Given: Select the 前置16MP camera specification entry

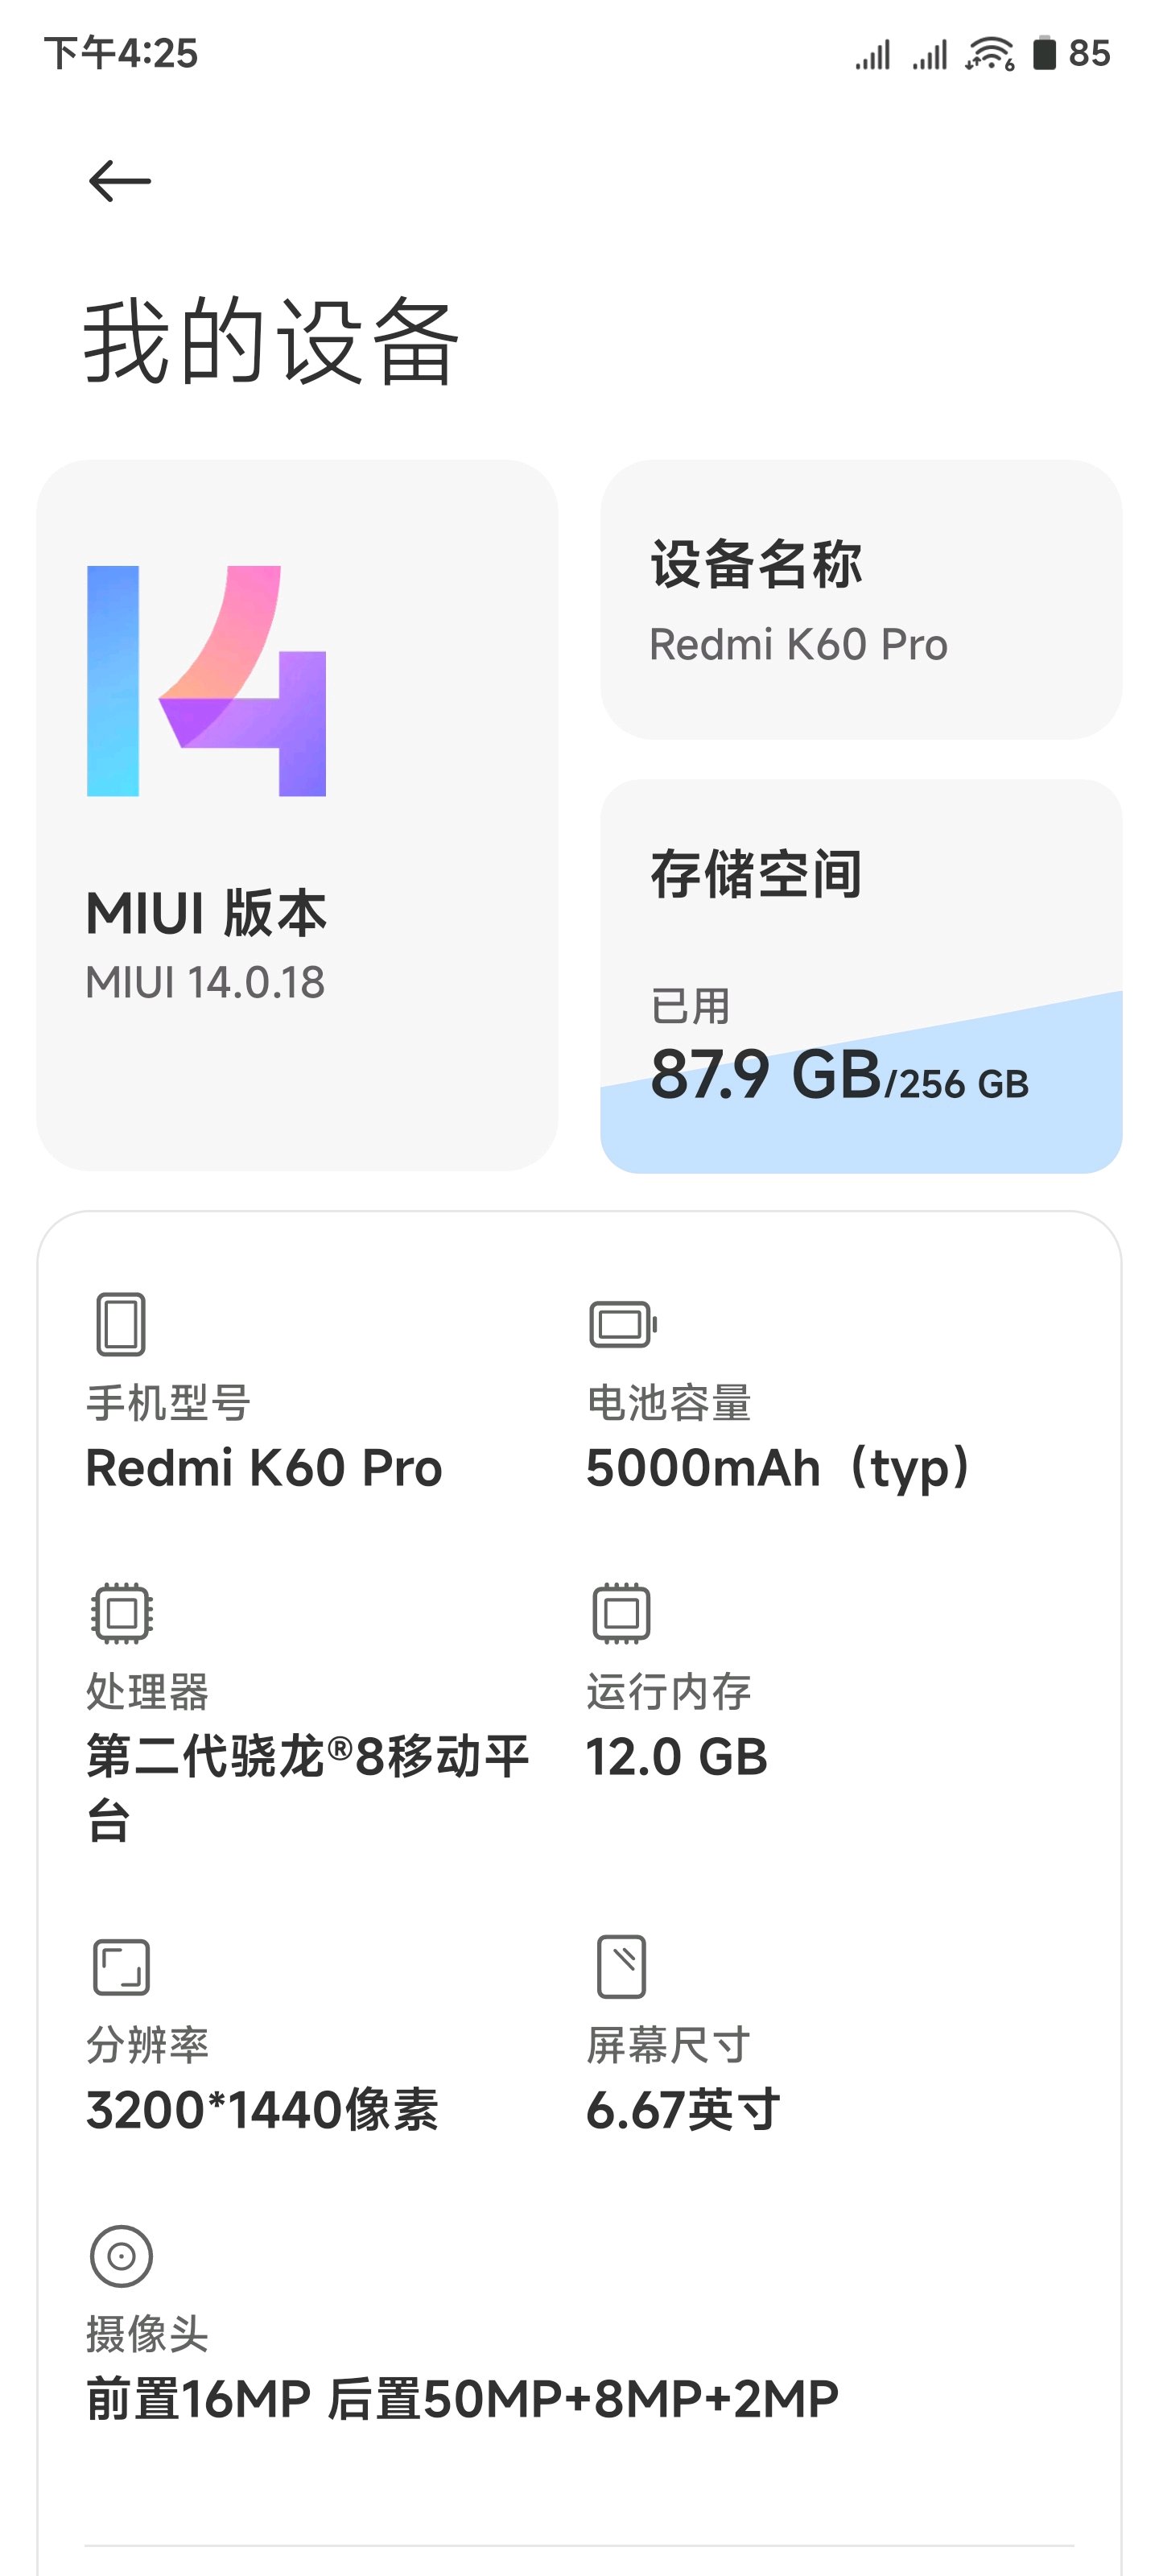Looking at the screenshot, I should (462, 2326).
